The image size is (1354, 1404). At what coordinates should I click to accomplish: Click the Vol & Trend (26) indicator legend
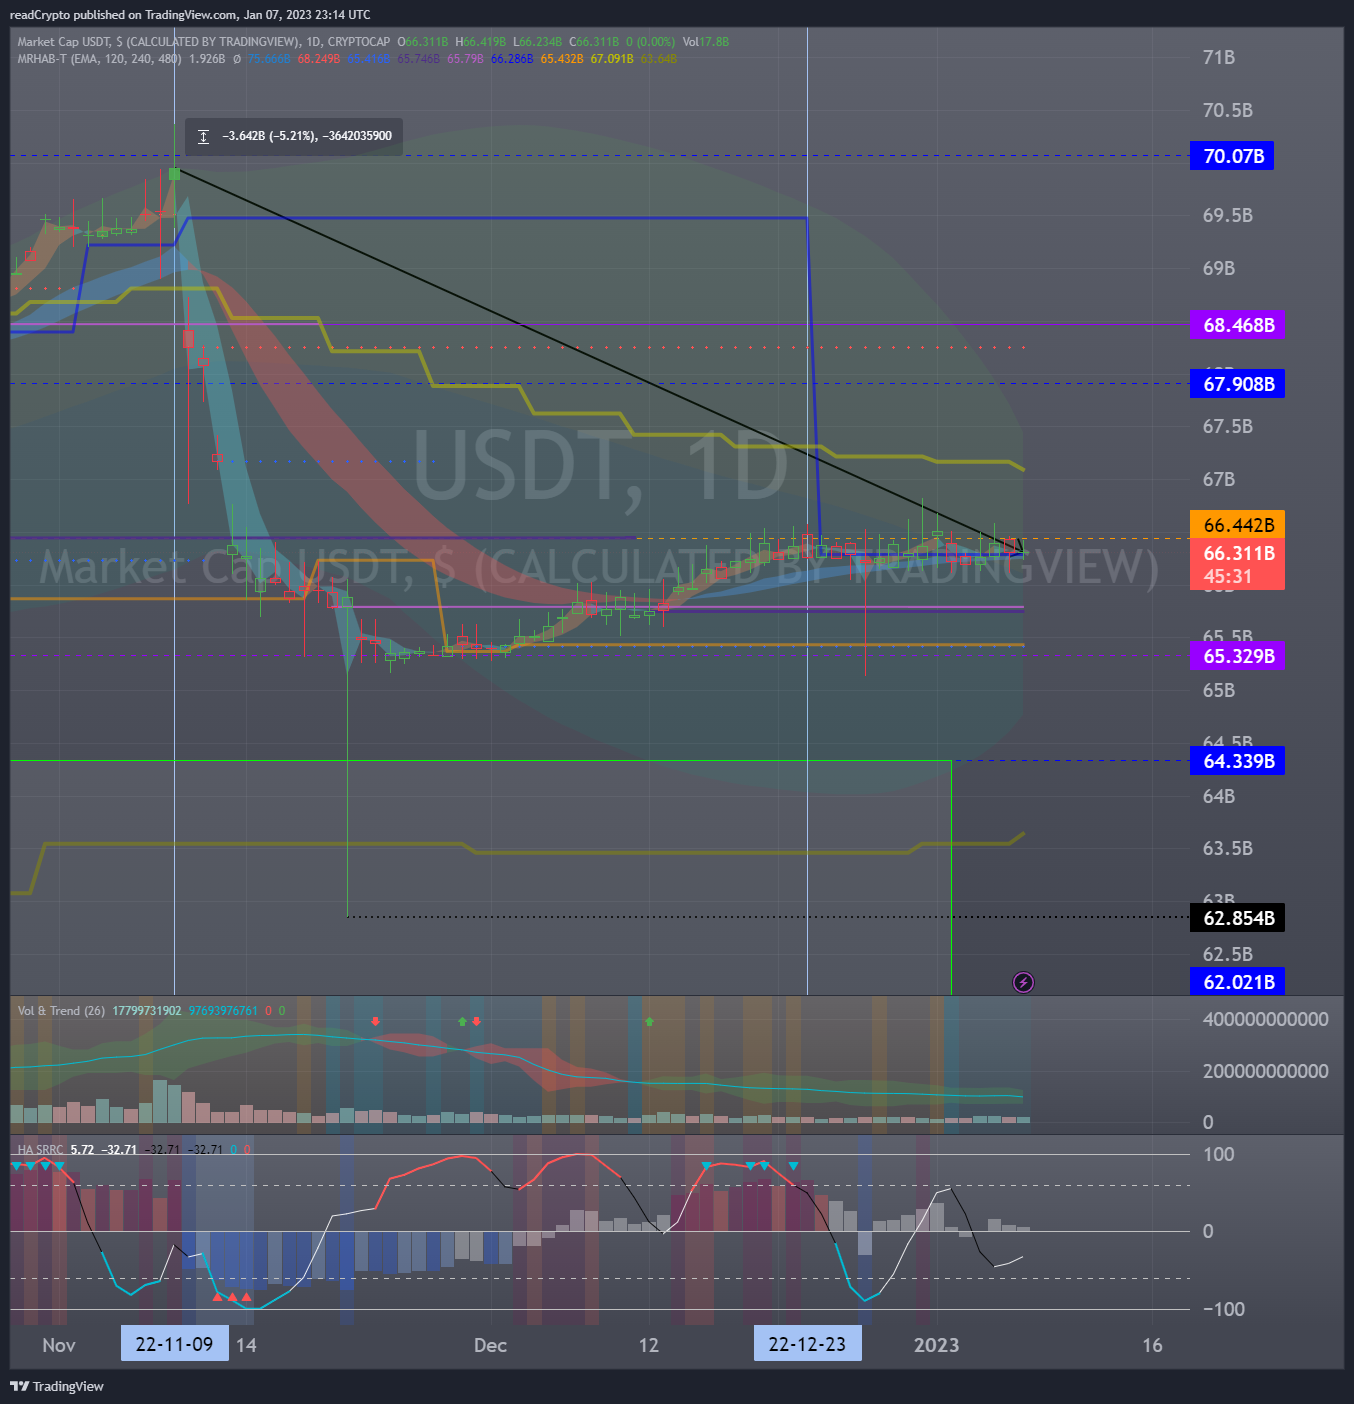point(61,1011)
